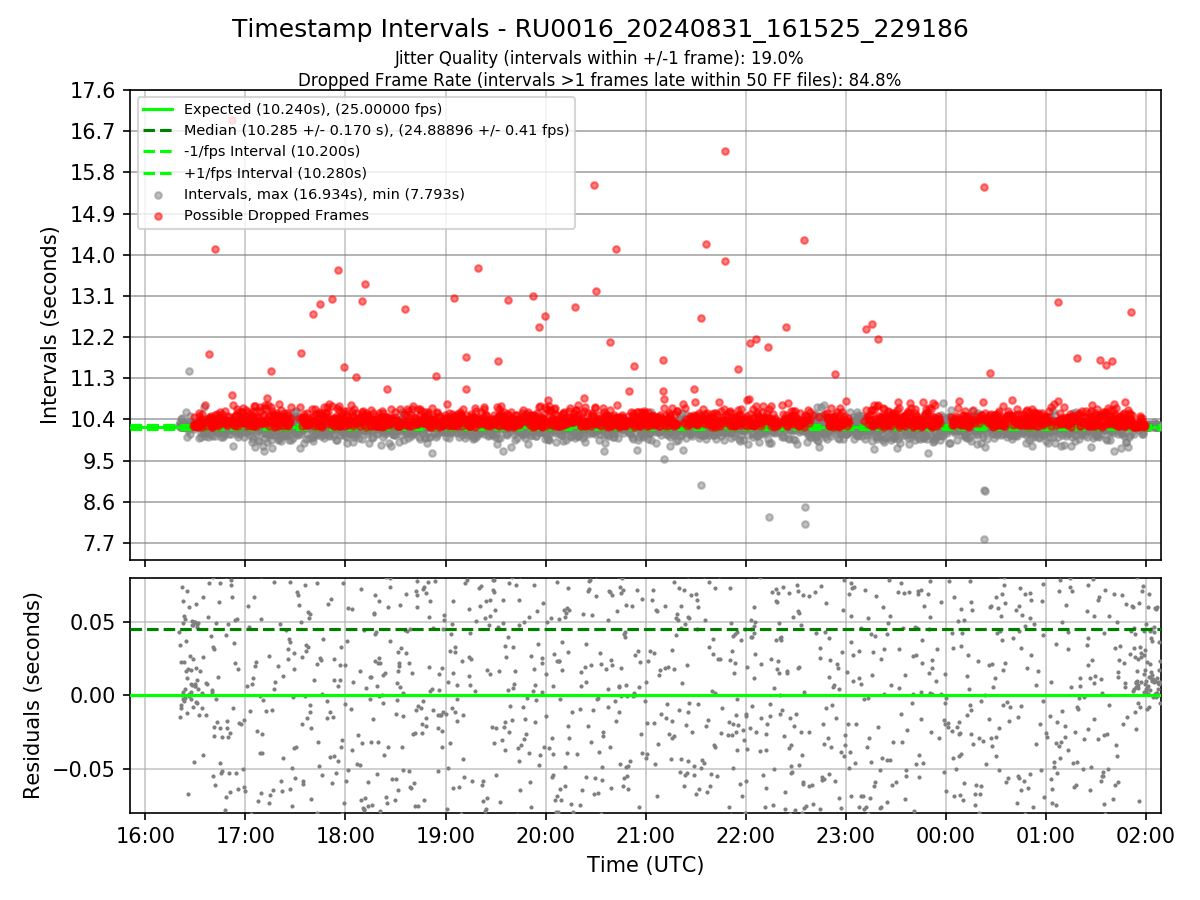Click y-axis tick label '9.5'
The image size is (1200, 900).
pyautogui.click(x=101, y=462)
